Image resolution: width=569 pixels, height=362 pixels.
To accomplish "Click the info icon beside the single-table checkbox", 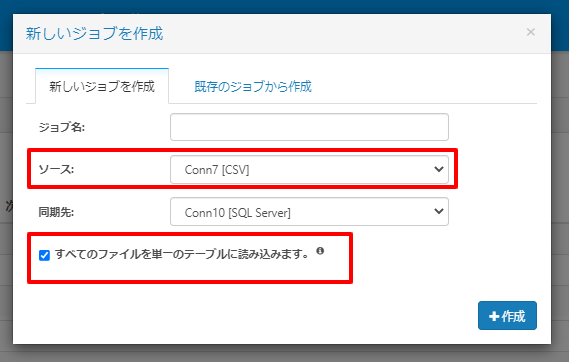I will click(320, 251).
